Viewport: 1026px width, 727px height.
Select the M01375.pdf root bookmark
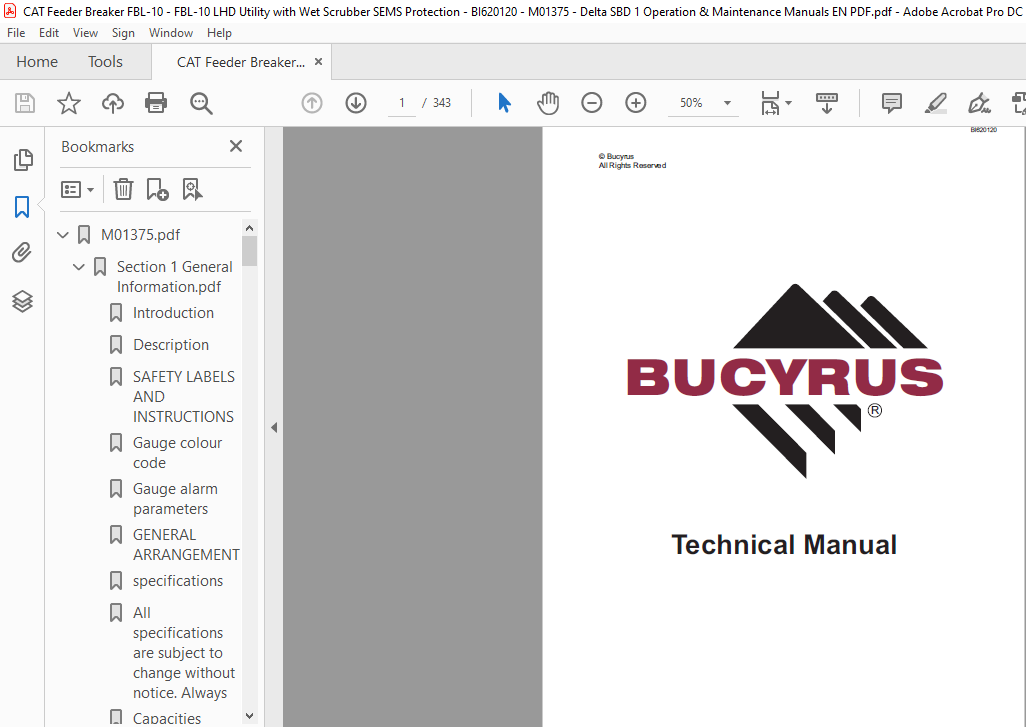(140, 234)
